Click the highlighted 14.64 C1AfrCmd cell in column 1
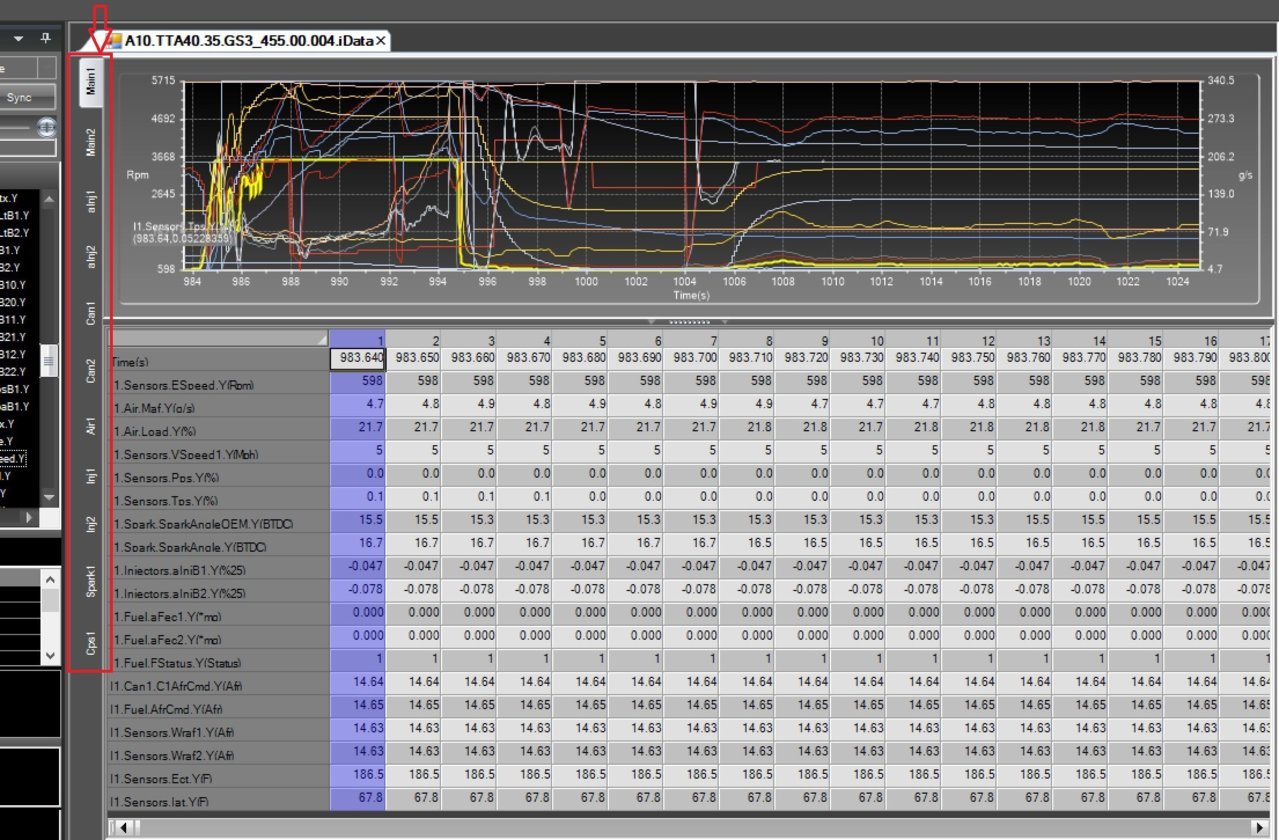The width and height of the screenshot is (1279, 840). coord(358,682)
